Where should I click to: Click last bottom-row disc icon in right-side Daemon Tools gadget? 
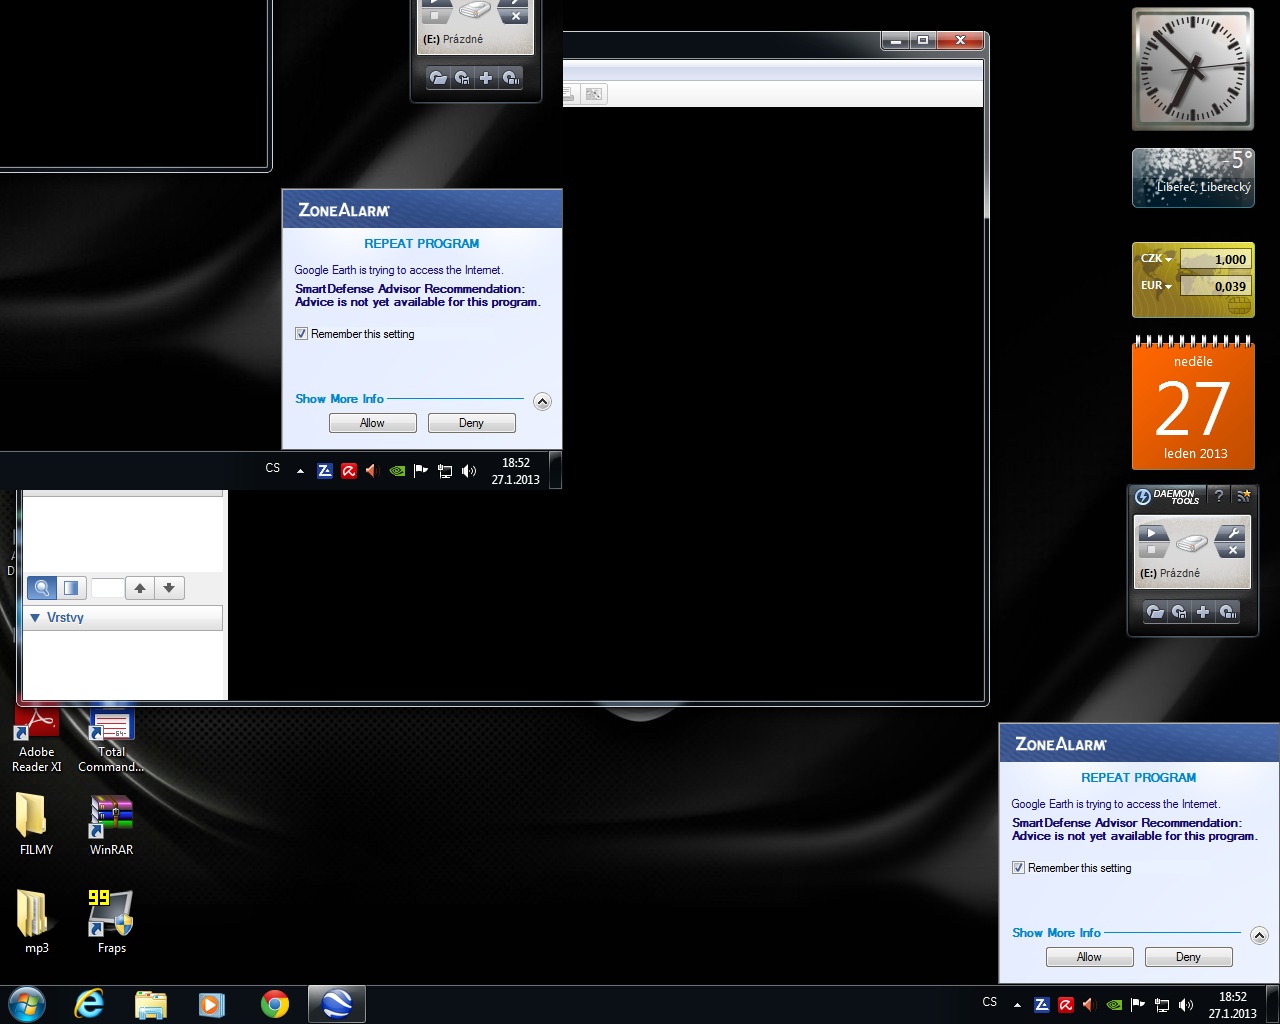tap(1228, 612)
